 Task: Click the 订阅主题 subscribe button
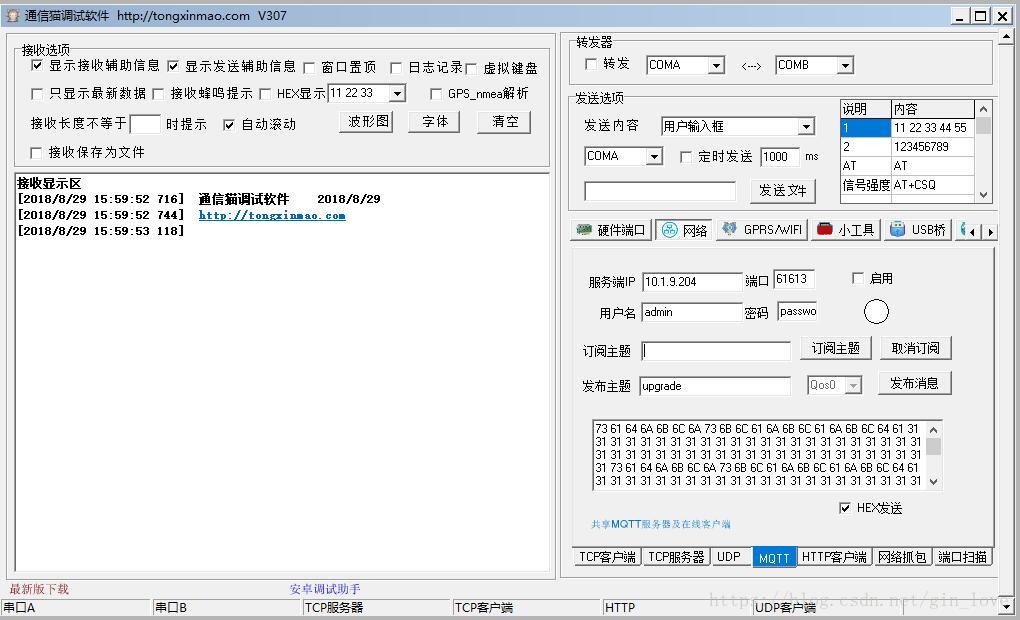tap(835, 348)
